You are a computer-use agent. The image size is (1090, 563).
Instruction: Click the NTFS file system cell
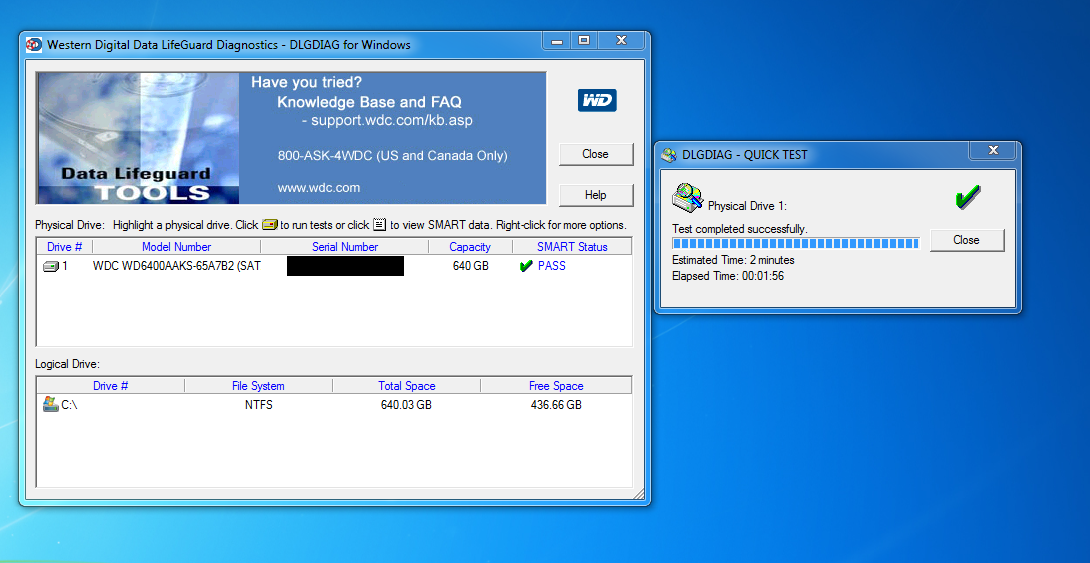[259, 405]
